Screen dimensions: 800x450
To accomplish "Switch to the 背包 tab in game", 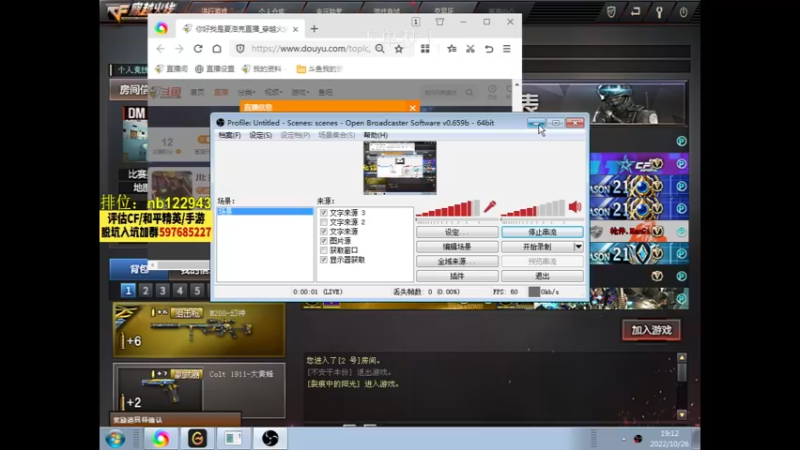I will tap(139, 269).
